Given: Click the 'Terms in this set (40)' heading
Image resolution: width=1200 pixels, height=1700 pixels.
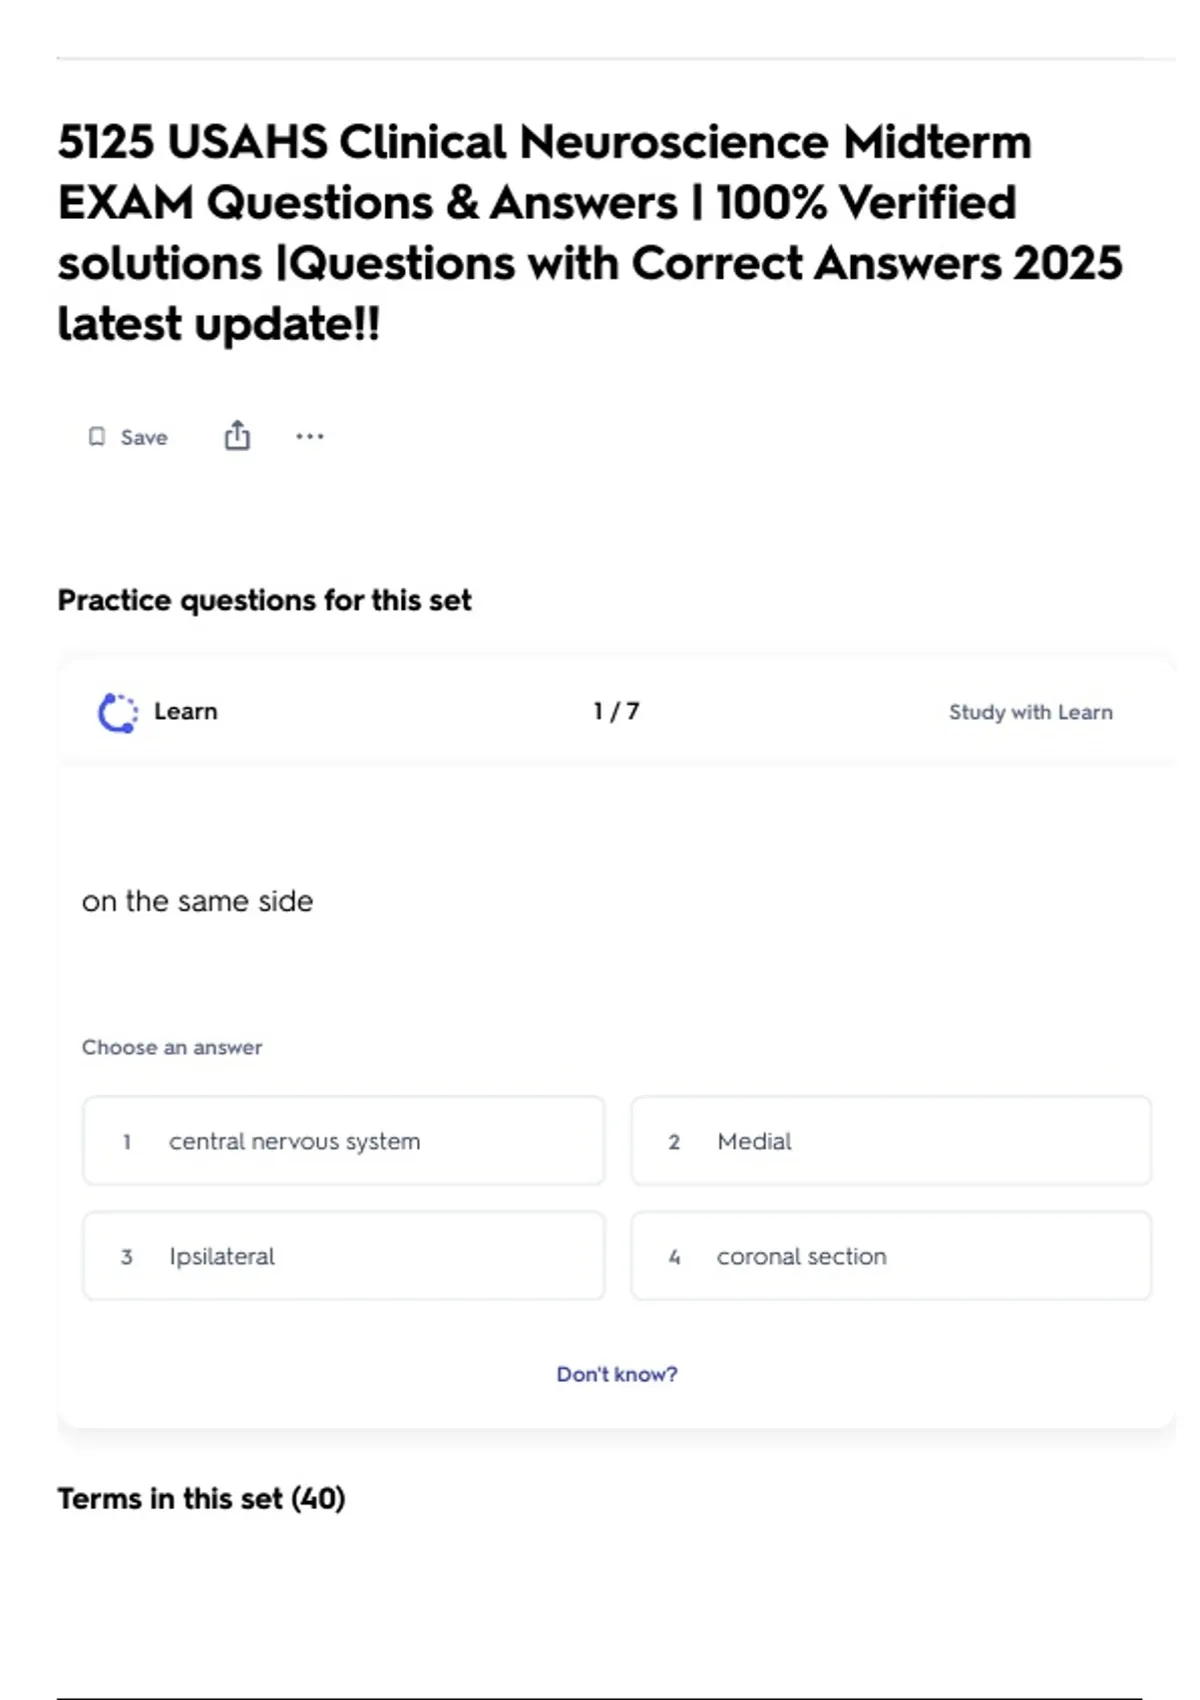Looking at the screenshot, I should coord(201,1498).
